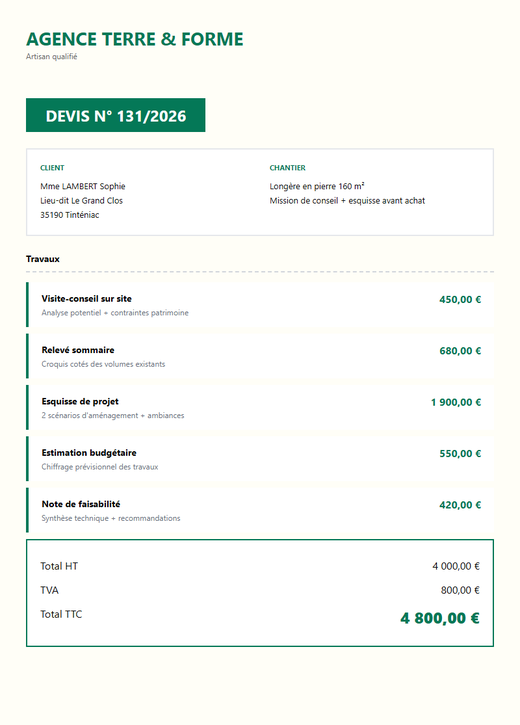The width and height of the screenshot is (520, 725).
Task: Click the 1 900,00 € amount
Action: point(456,402)
